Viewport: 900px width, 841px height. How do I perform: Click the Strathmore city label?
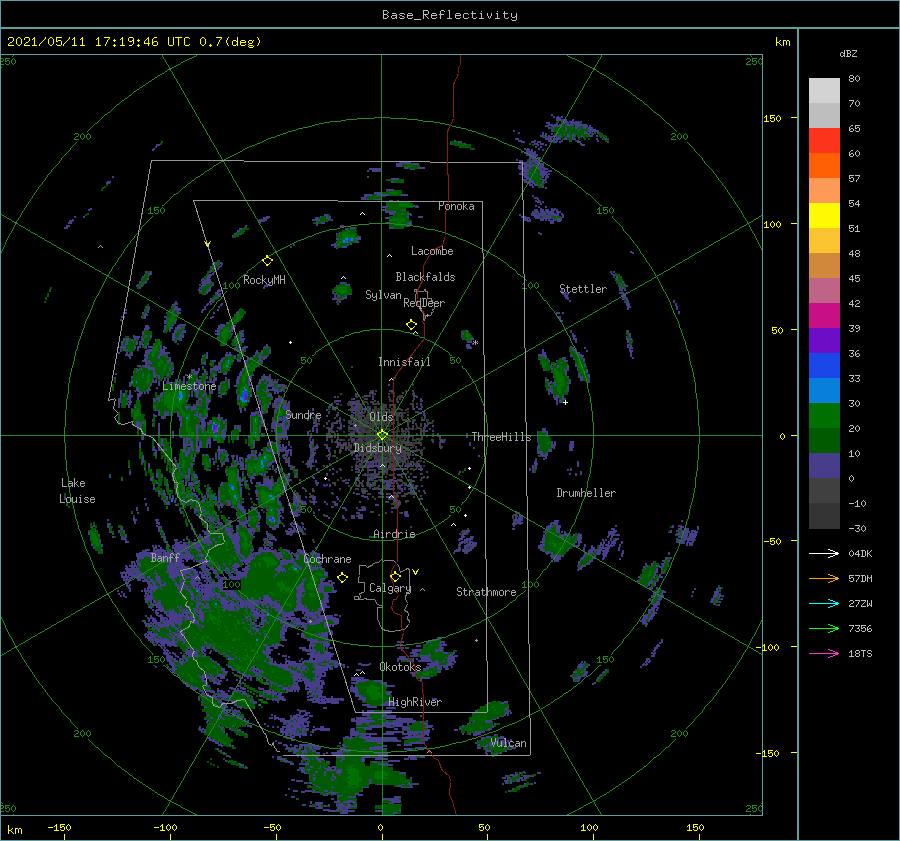pyautogui.click(x=486, y=592)
